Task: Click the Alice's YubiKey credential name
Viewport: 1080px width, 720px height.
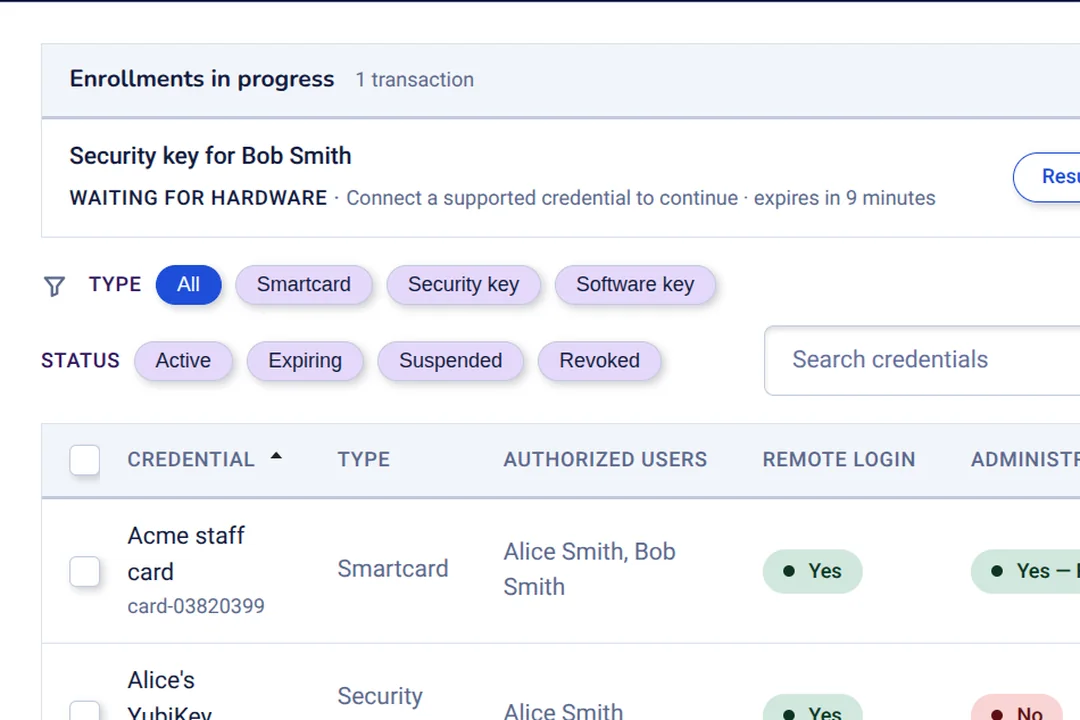Action: (x=169, y=696)
